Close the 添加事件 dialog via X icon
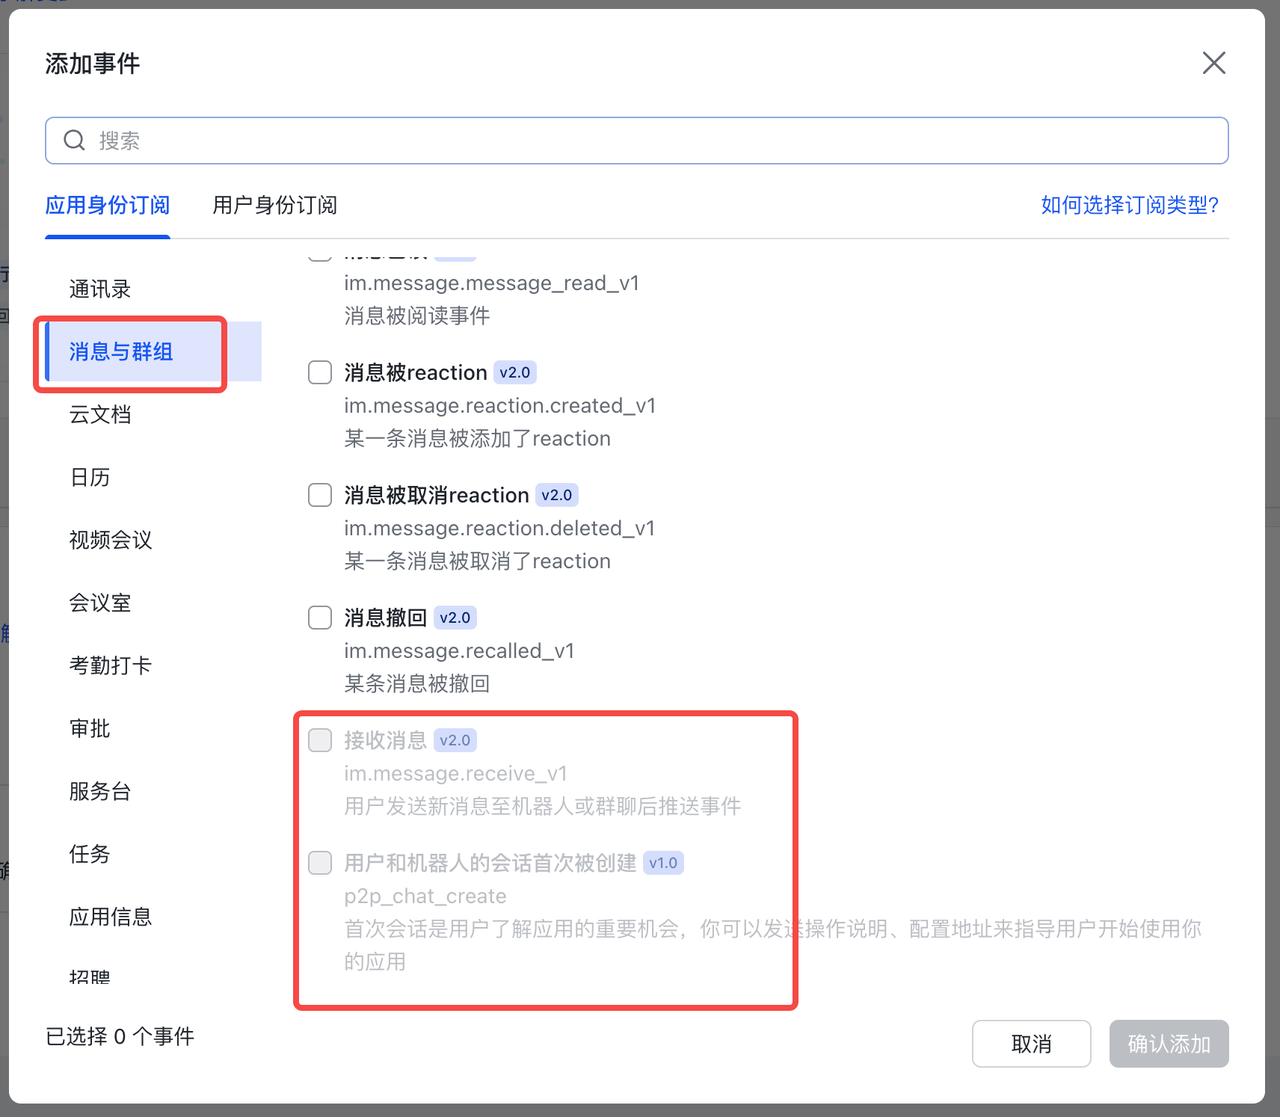The height and width of the screenshot is (1117, 1280). (1214, 63)
